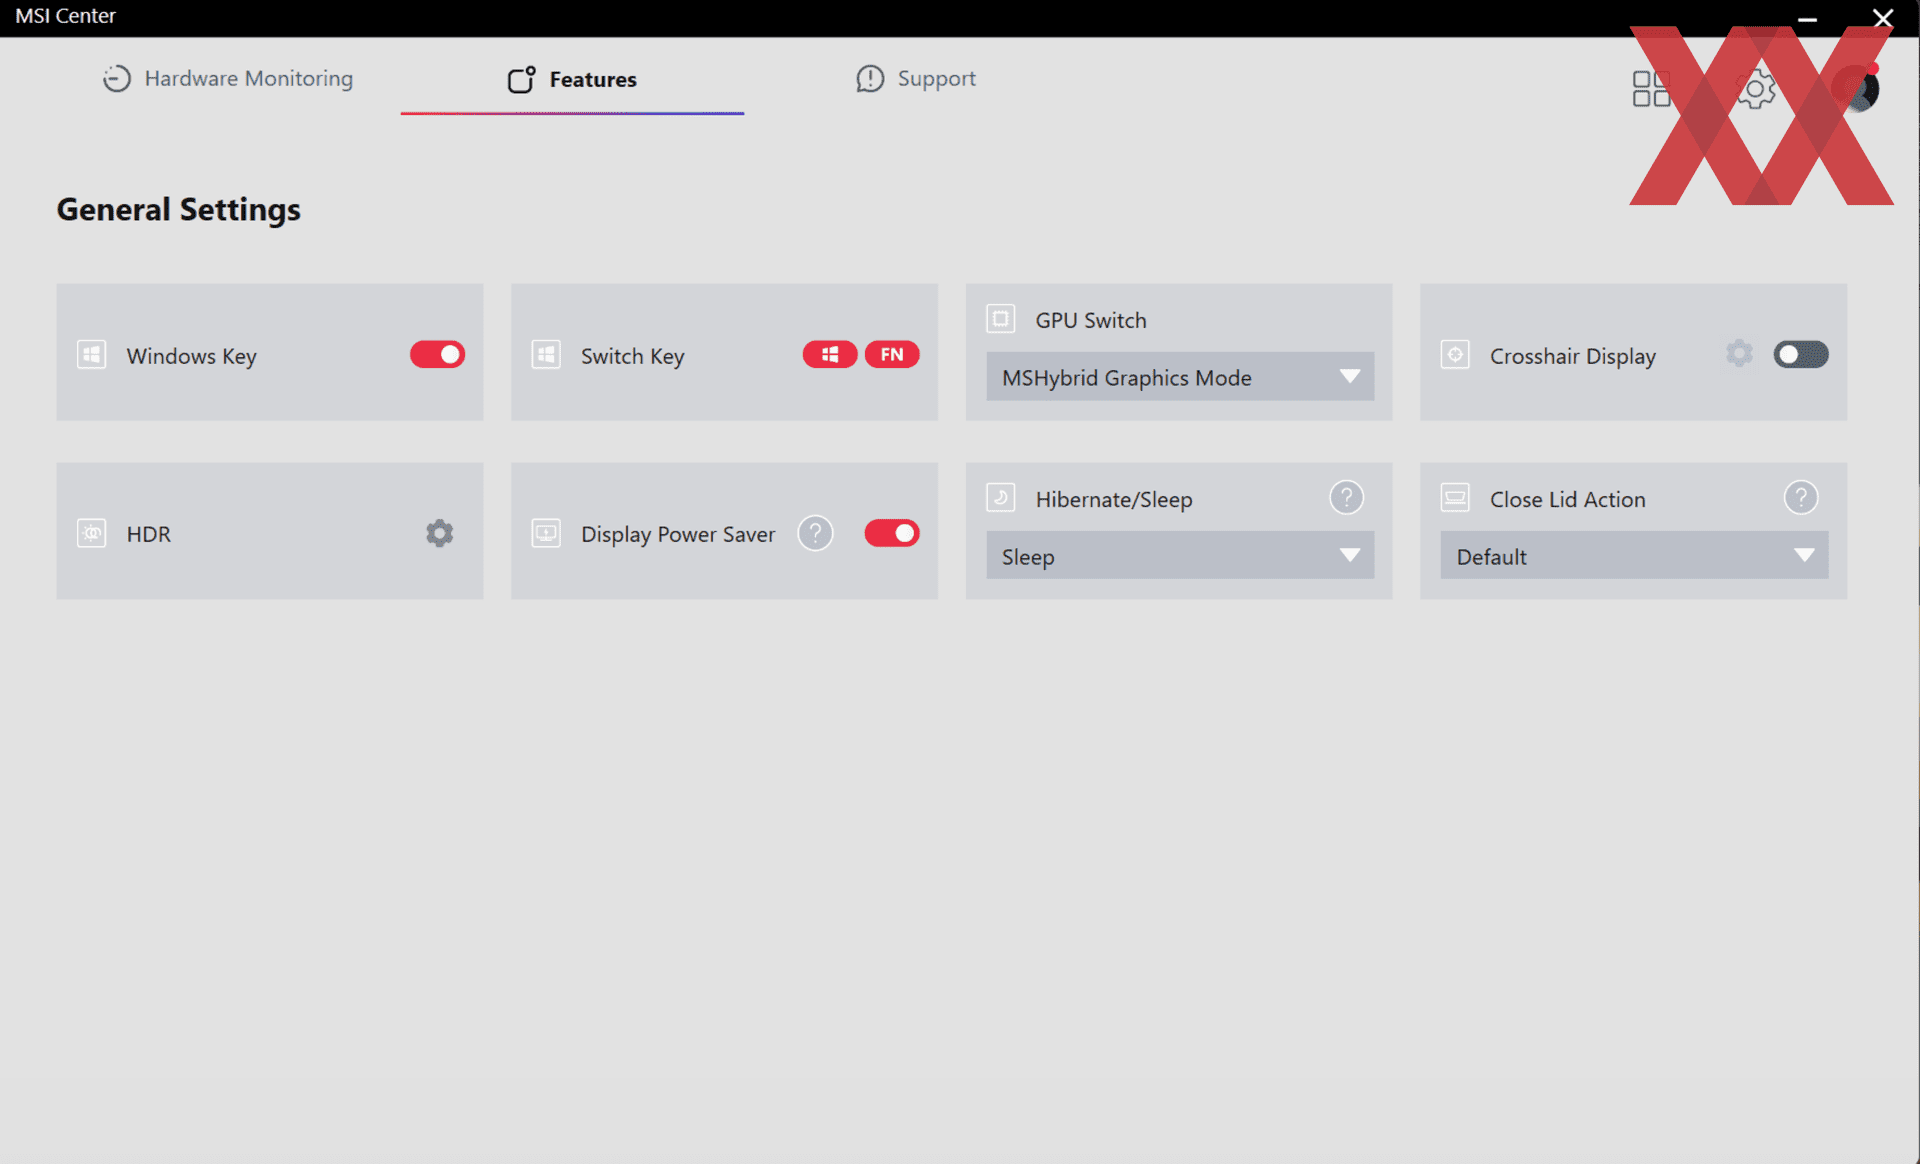Open Hibernate/Sleep help question mark
The height and width of the screenshot is (1164, 1920).
pos(1346,497)
